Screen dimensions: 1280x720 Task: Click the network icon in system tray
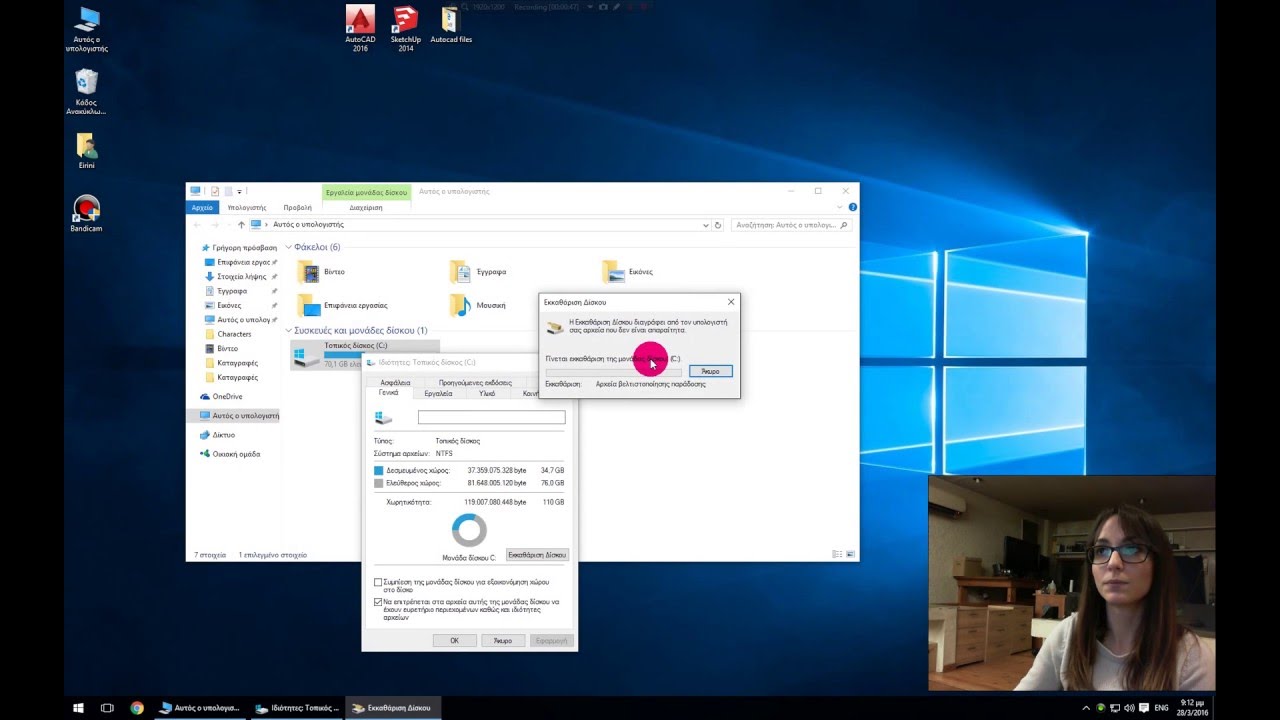(1115, 708)
